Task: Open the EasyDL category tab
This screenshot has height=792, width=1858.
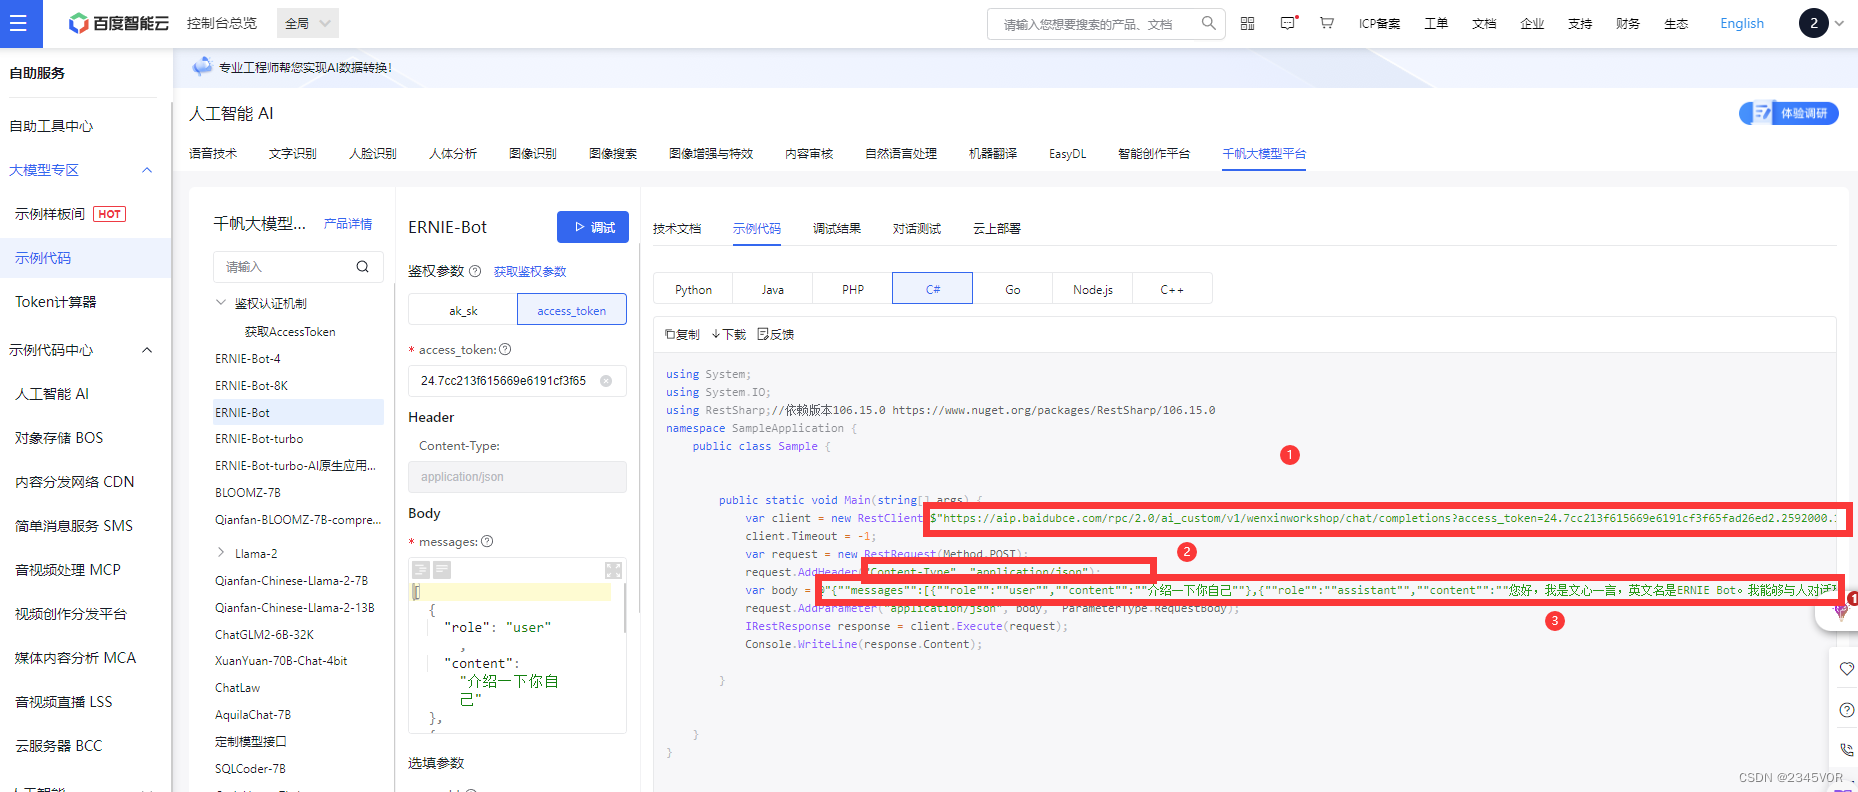Action: 1067,153
